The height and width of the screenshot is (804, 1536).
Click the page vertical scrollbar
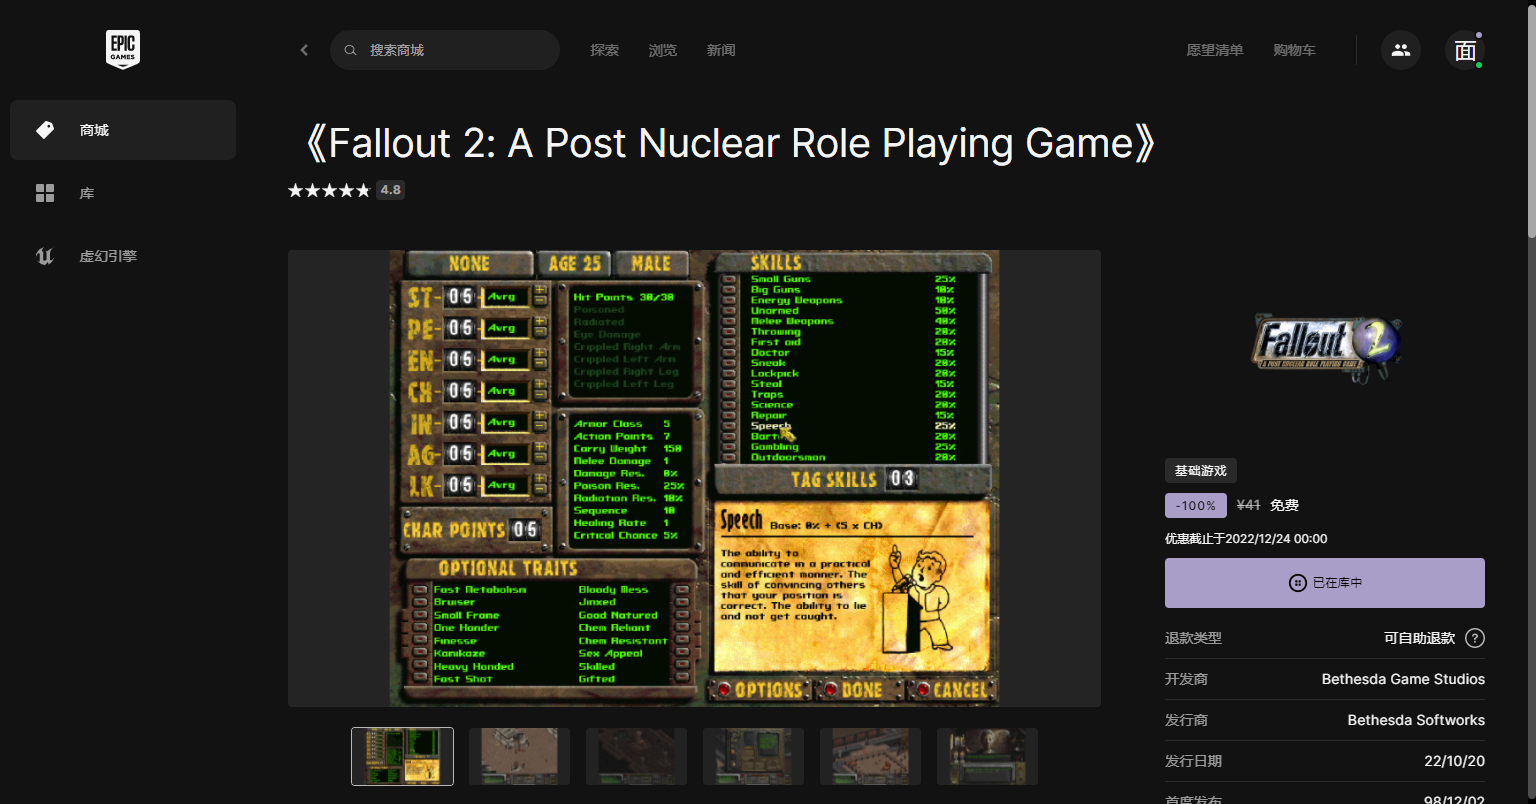pyautogui.click(x=1530, y=120)
